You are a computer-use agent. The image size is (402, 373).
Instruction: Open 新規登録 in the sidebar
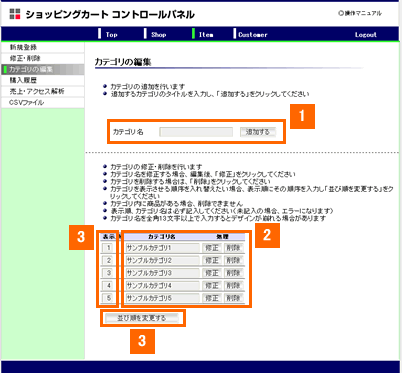click(42, 47)
